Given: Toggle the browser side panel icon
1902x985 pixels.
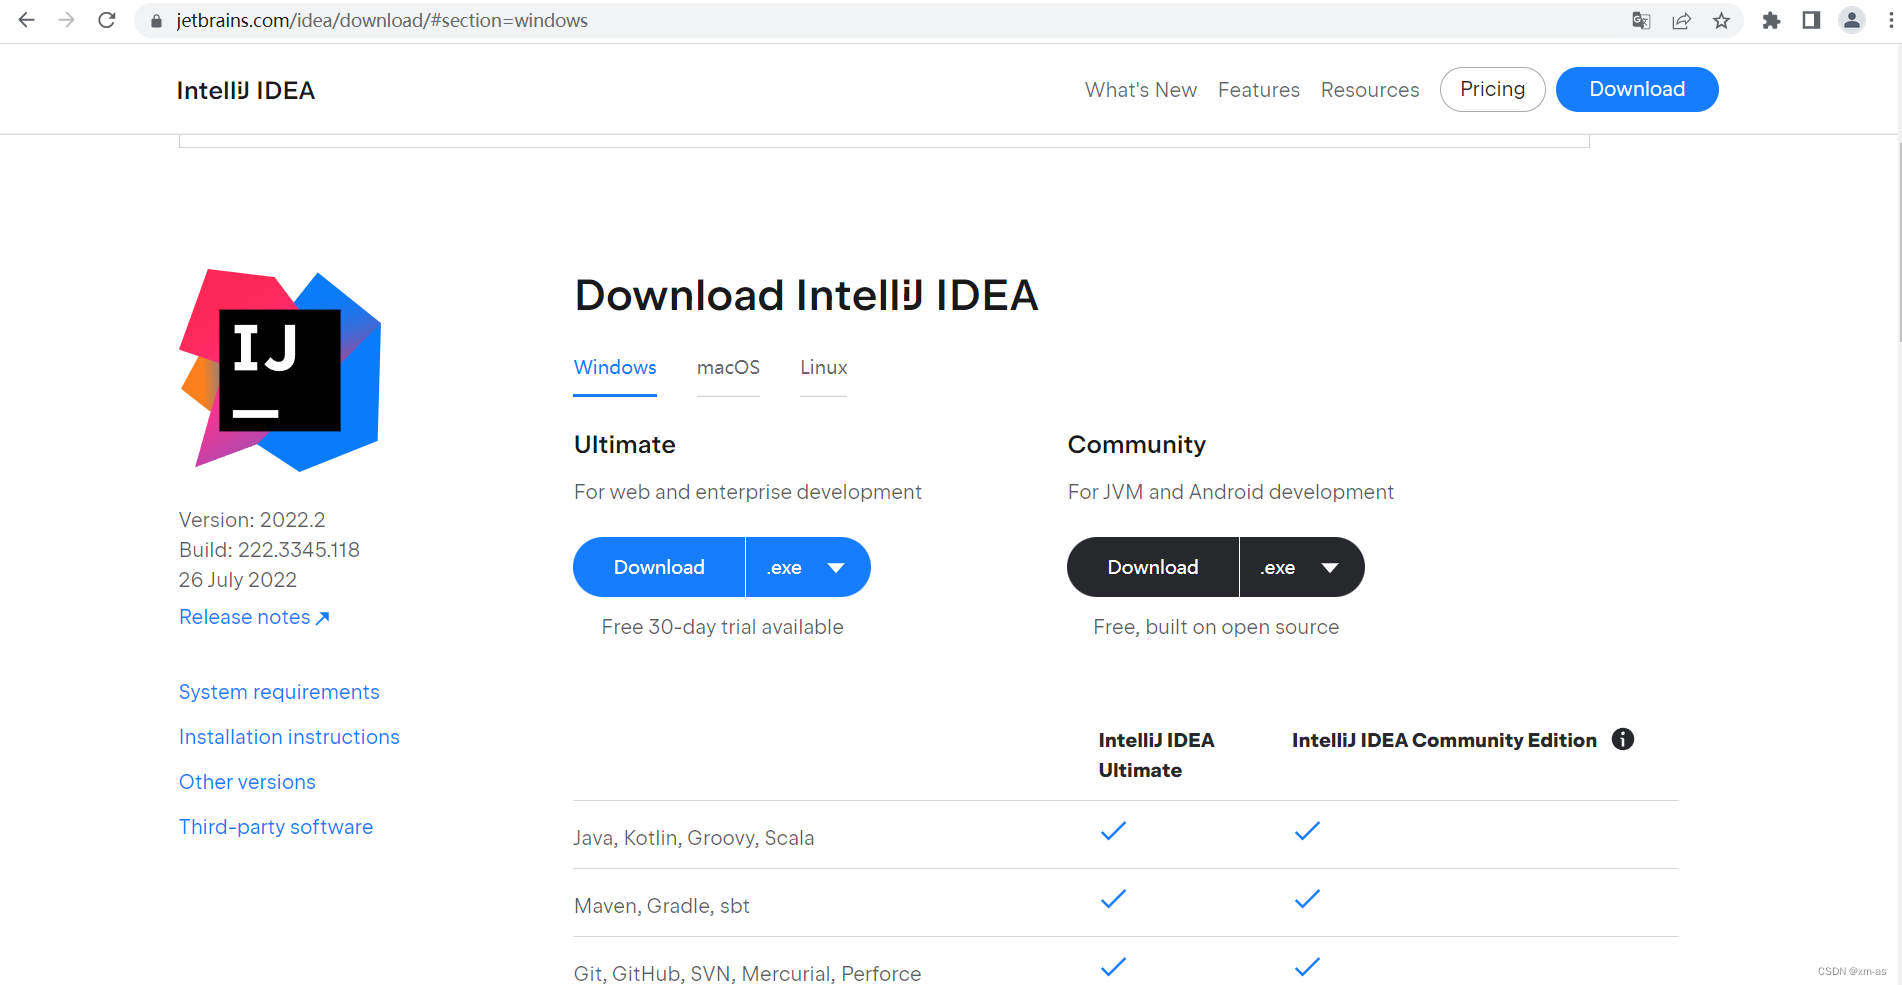Looking at the screenshot, I should pos(1811,20).
